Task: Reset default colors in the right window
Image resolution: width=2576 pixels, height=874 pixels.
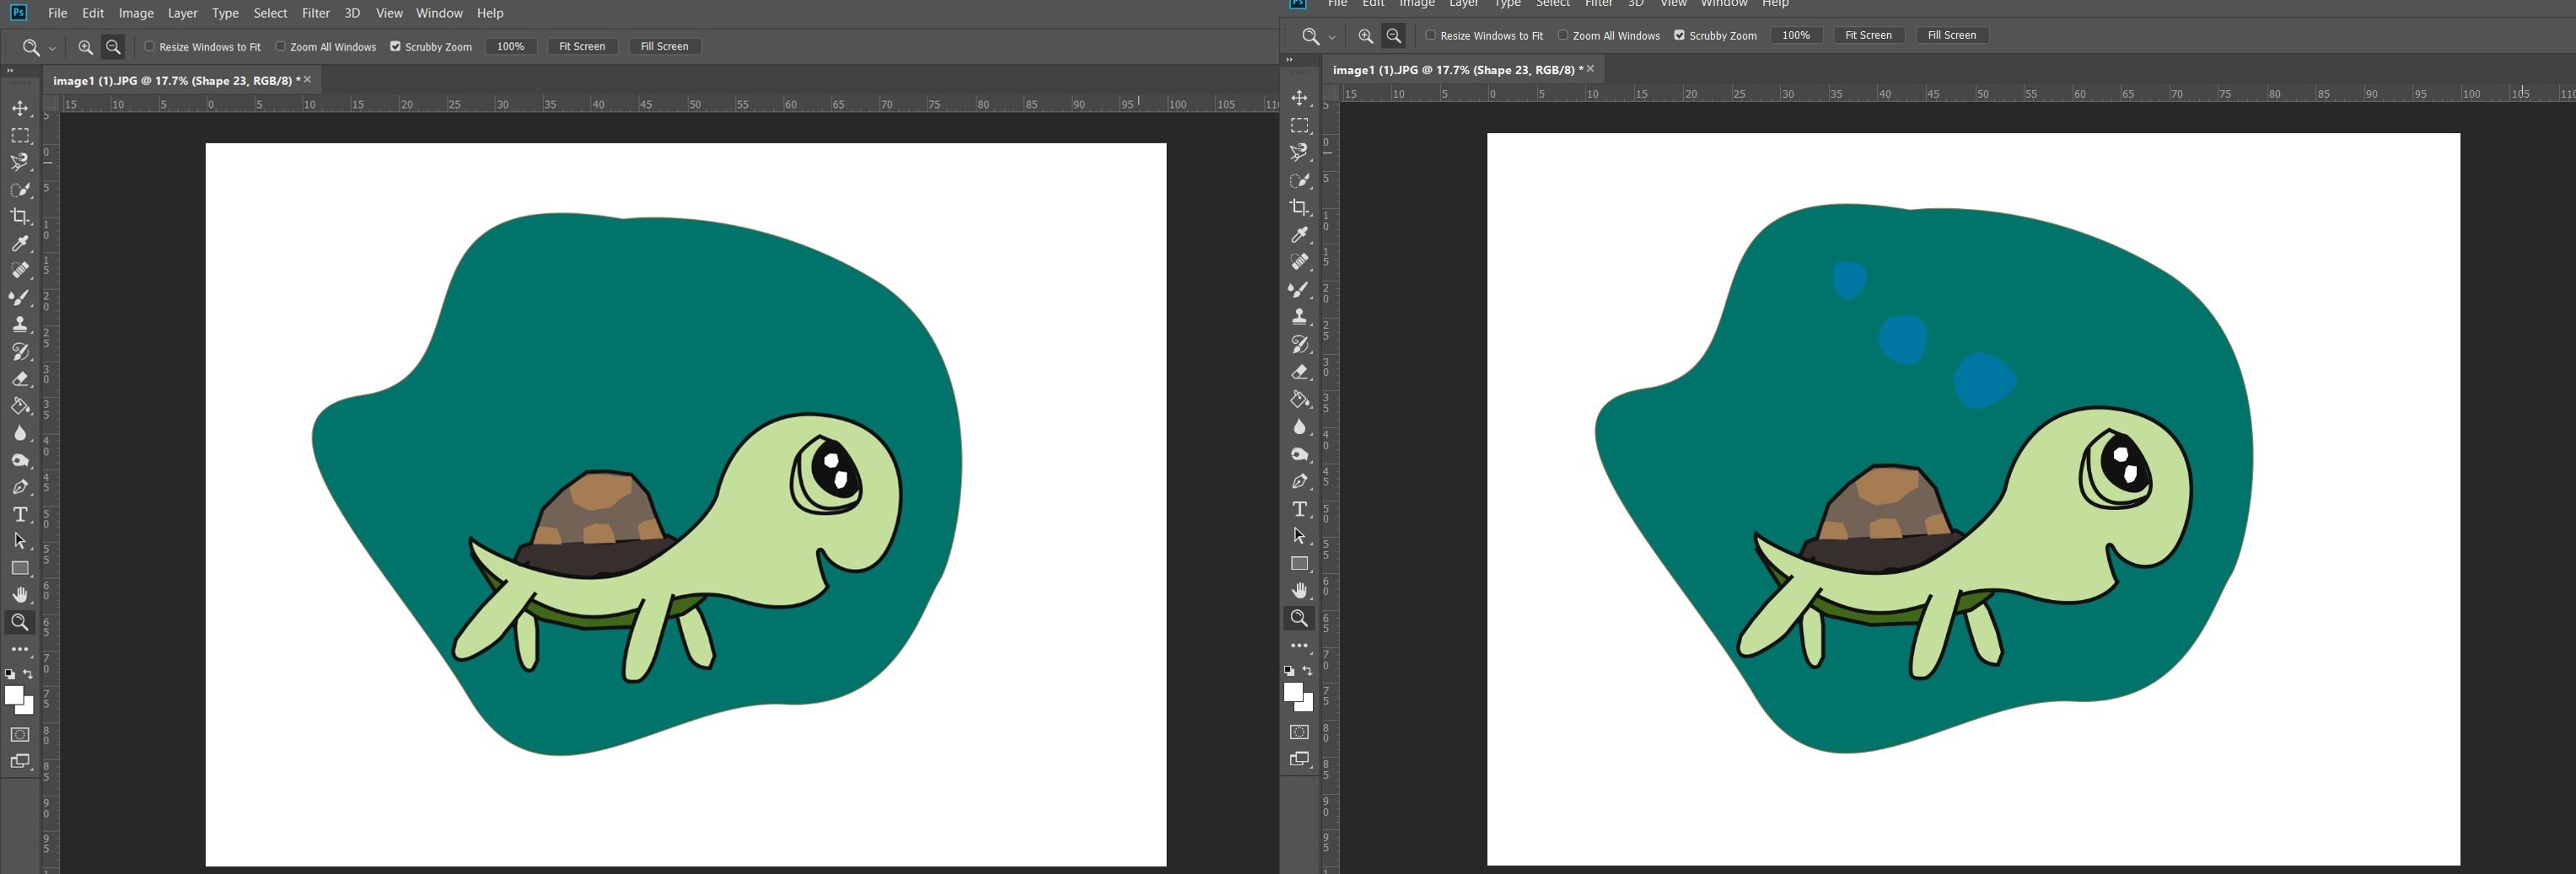Action: (x=1289, y=671)
